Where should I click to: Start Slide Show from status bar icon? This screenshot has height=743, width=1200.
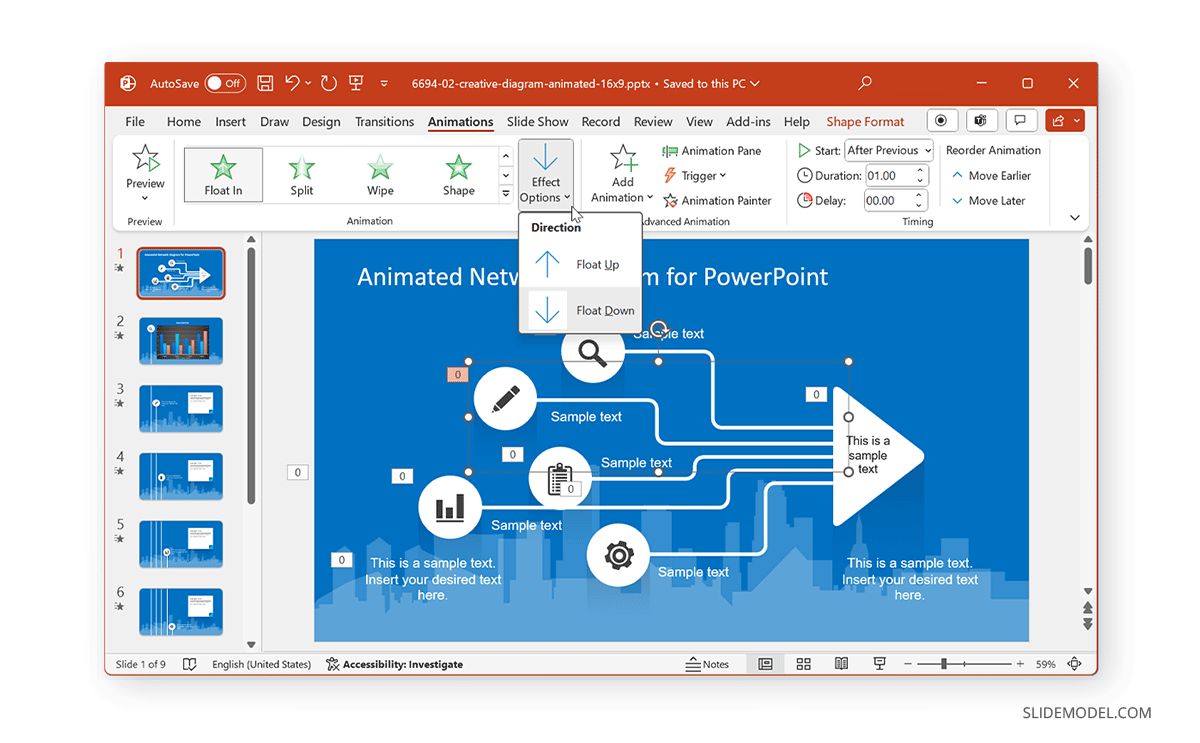(879, 664)
